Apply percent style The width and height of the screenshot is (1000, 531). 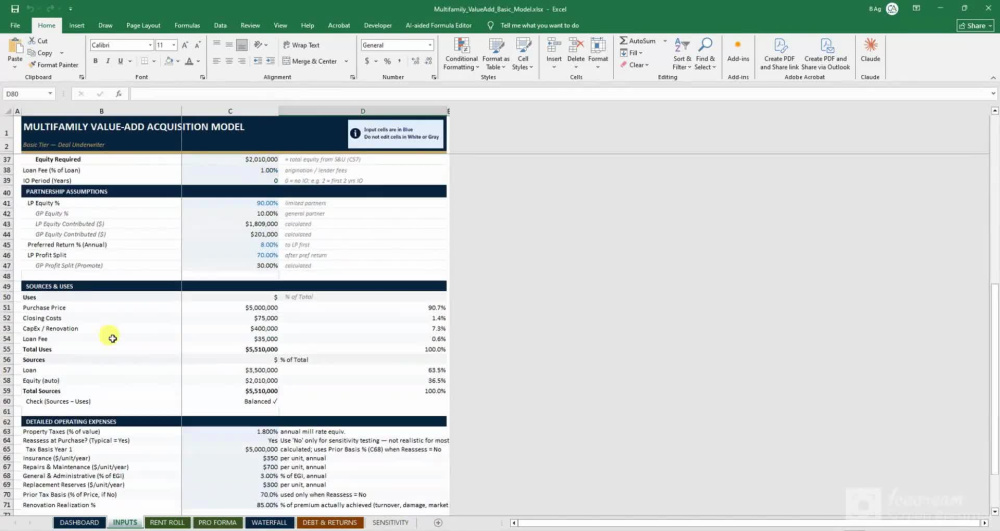click(387, 61)
